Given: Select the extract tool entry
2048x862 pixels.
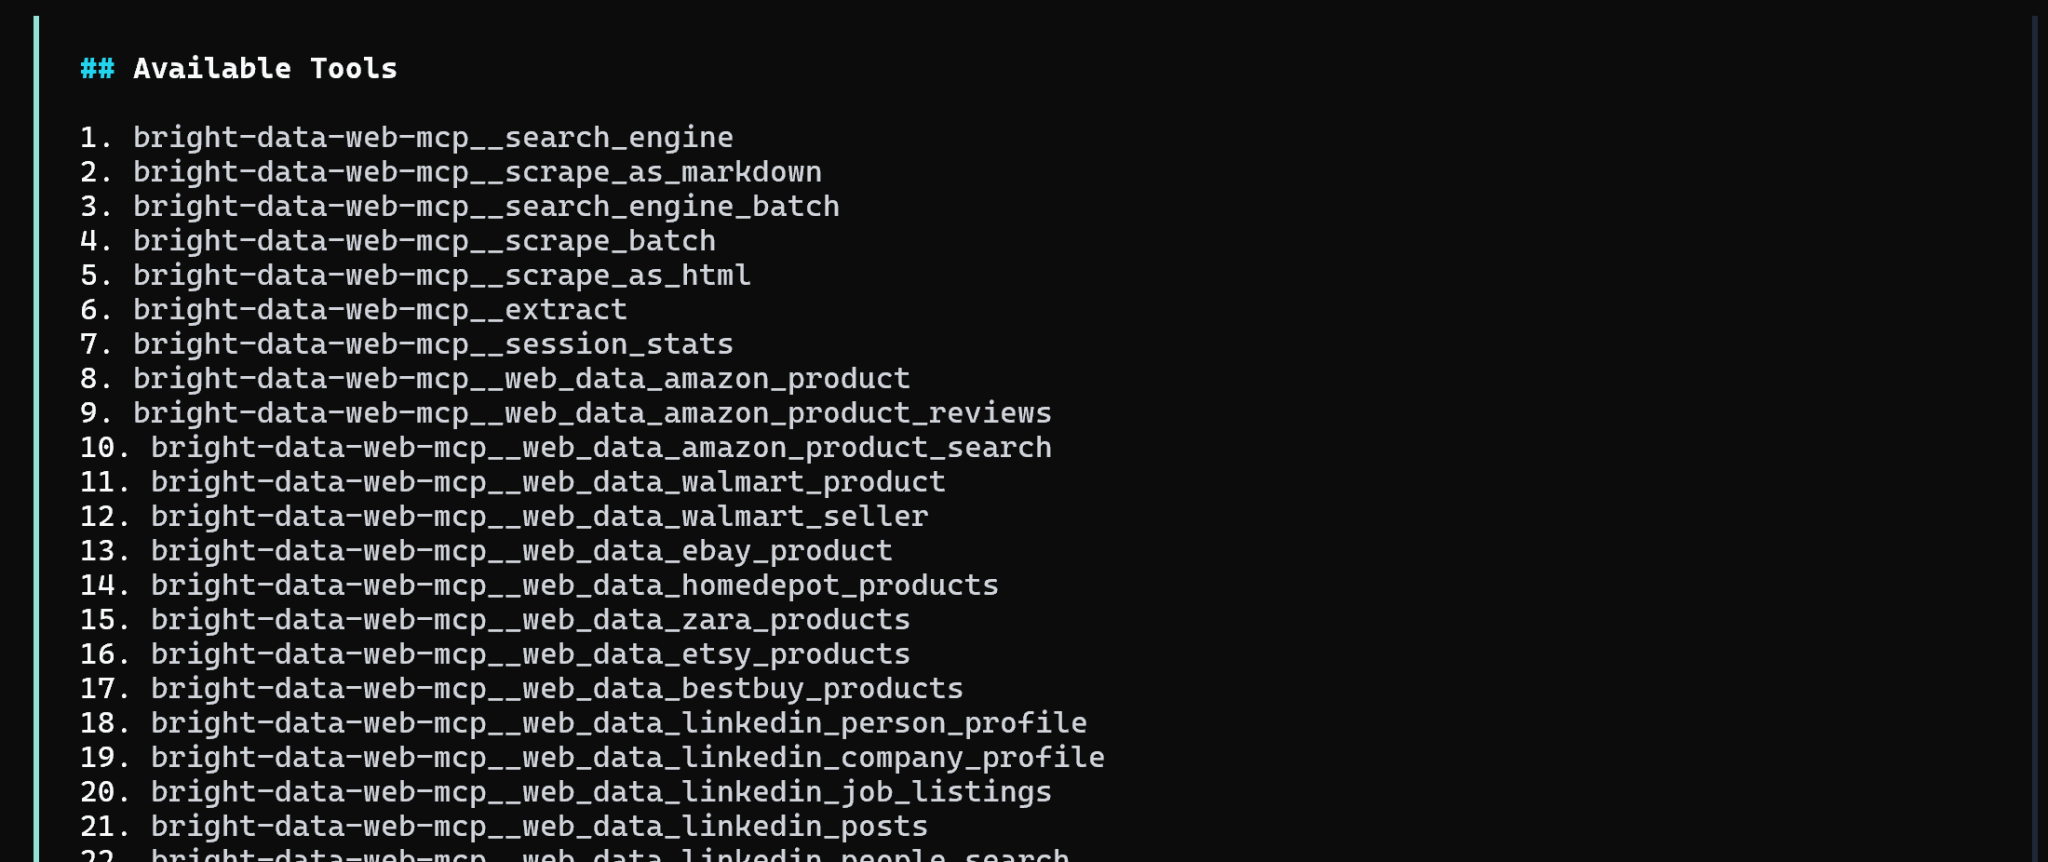Looking at the screenshot, I should tap(379, 310).
